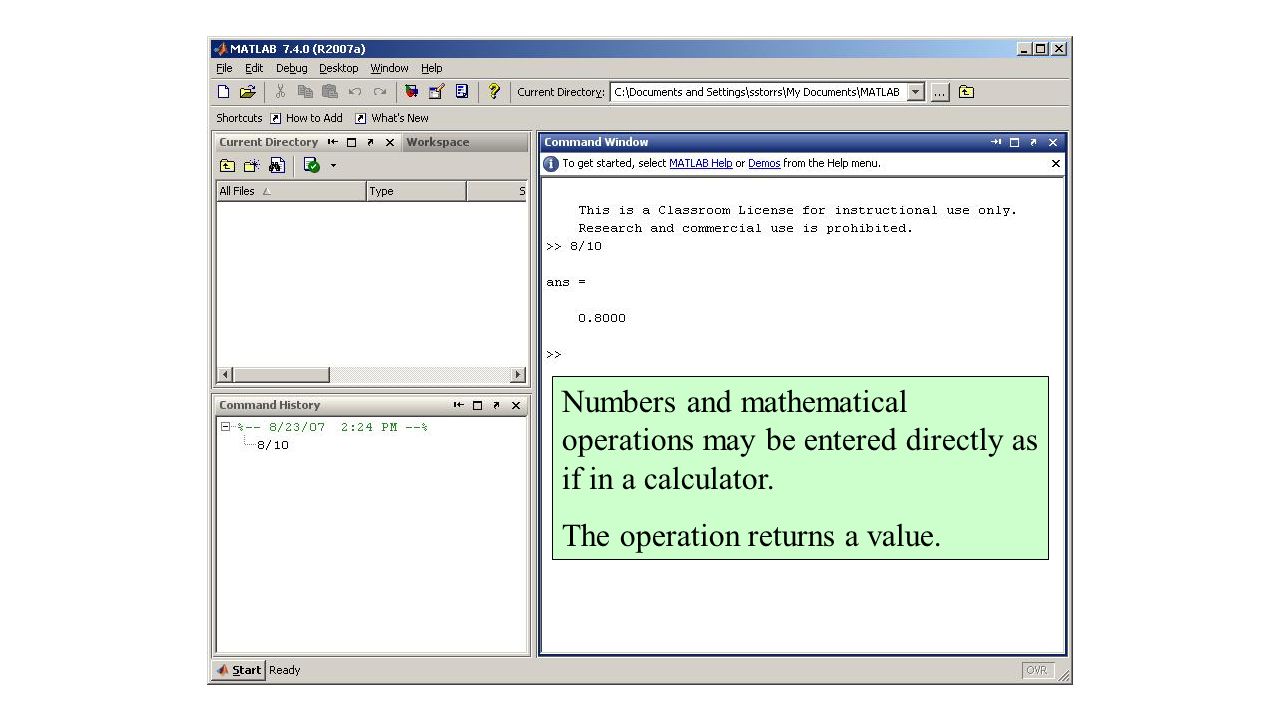Minimize the Command History panel to the side

(459, 405)
